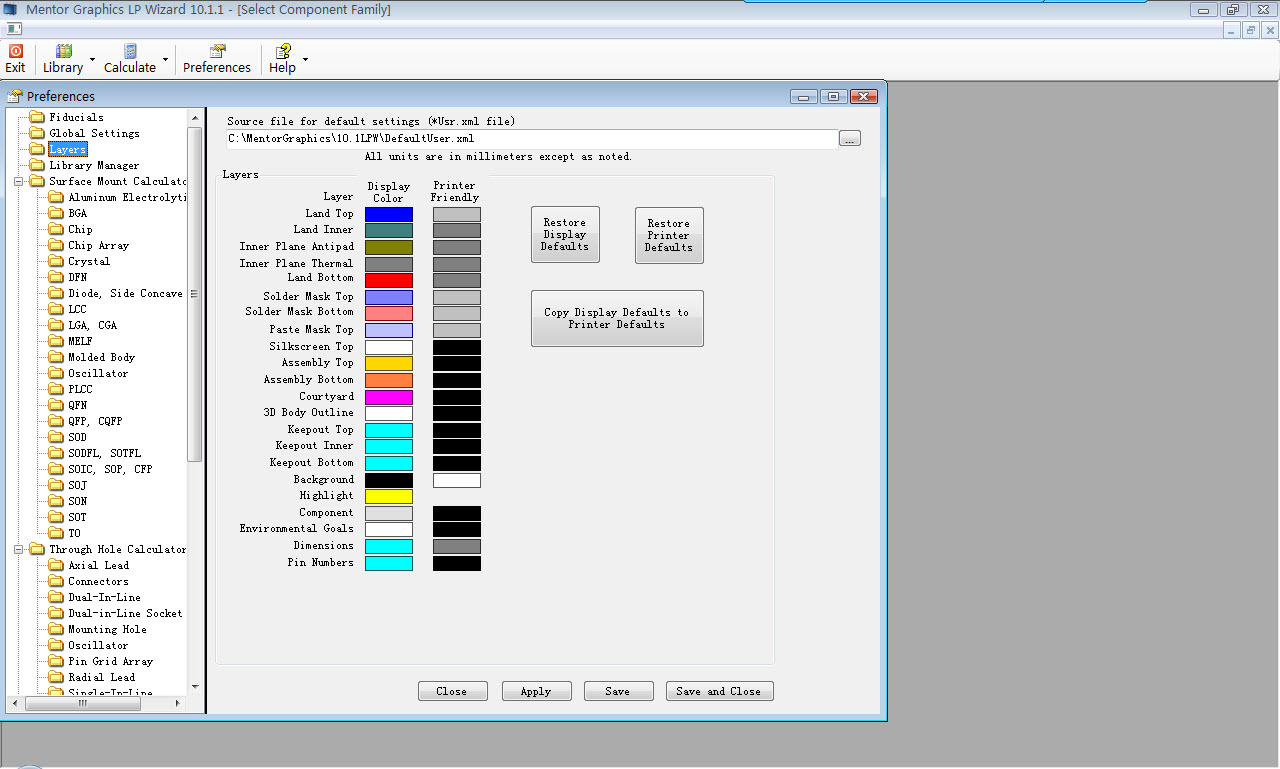
Task: Click the SOD folder icon
Action: pos(56,437)
